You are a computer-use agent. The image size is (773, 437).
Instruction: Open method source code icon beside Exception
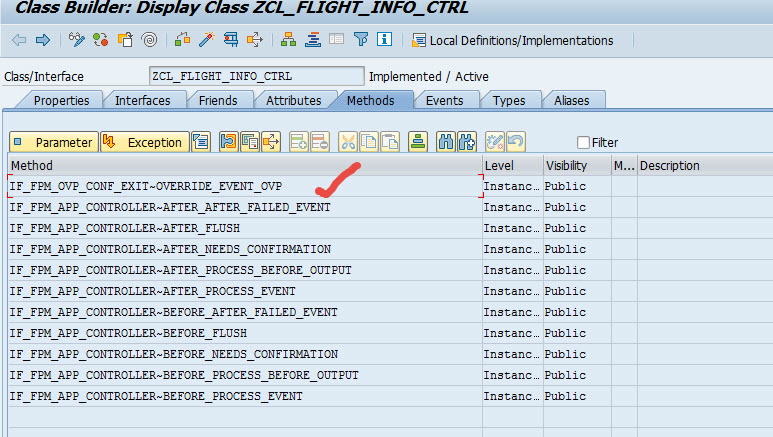[x=201, y=142]
